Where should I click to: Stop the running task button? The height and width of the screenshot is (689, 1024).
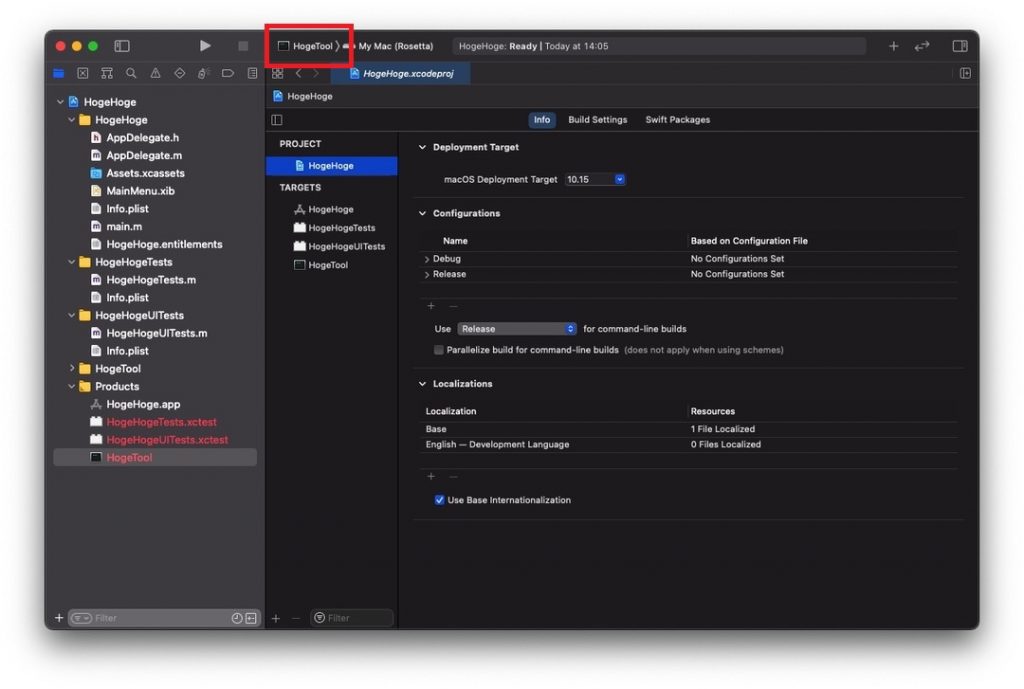243,46
